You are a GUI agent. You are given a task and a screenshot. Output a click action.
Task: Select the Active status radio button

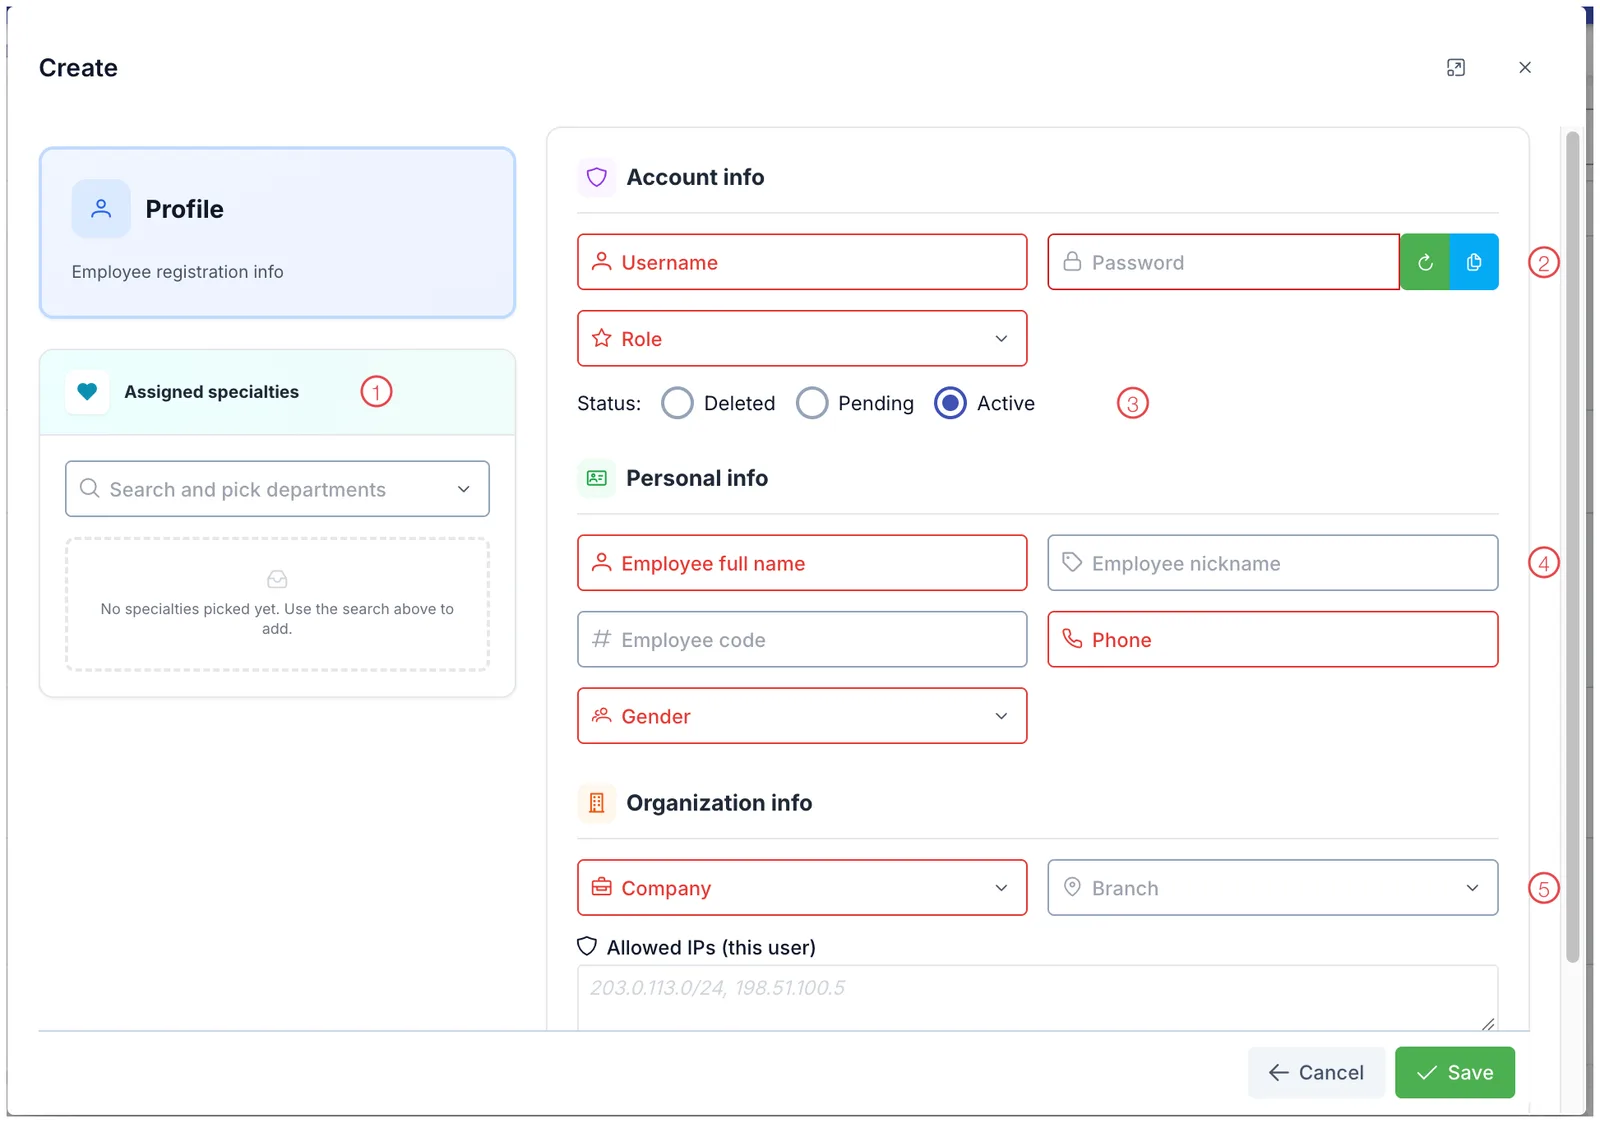(x=950, y=403)
